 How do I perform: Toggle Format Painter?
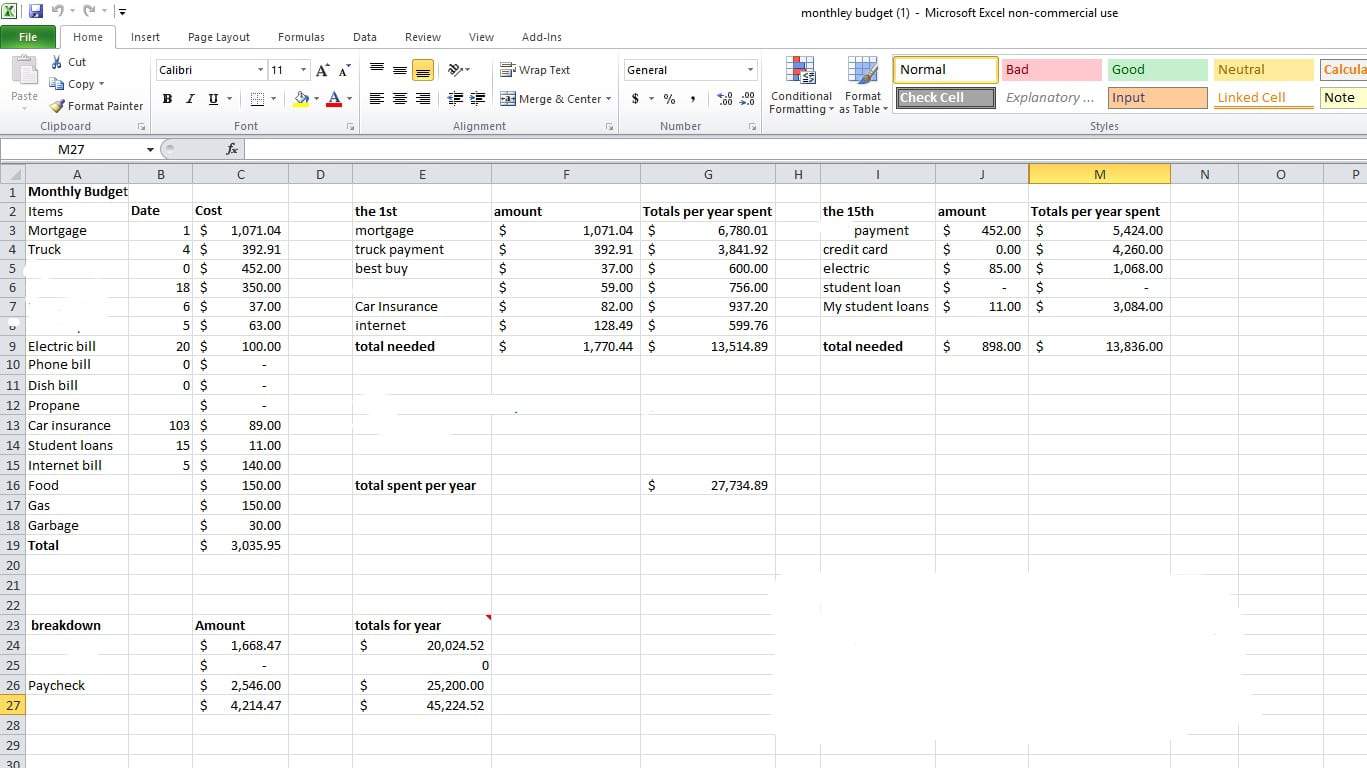coord(96,106)
